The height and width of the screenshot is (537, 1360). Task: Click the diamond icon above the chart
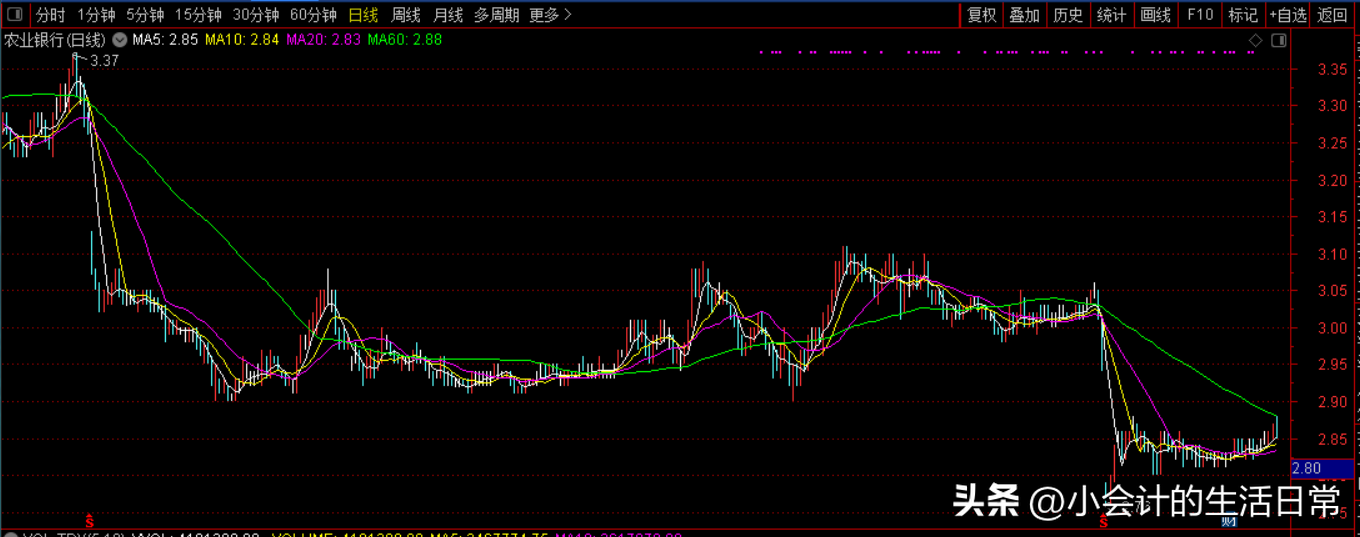[x=1255, y=40]
